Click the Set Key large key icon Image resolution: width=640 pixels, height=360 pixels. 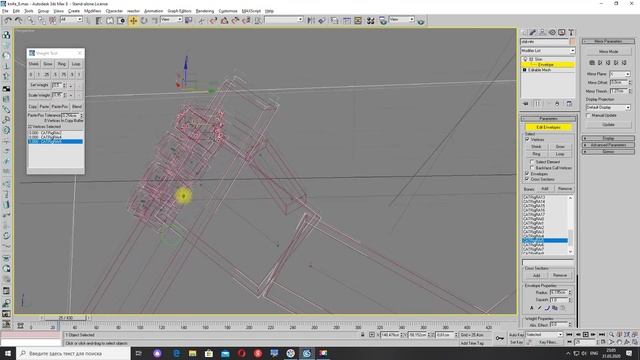tap(500, 338)
